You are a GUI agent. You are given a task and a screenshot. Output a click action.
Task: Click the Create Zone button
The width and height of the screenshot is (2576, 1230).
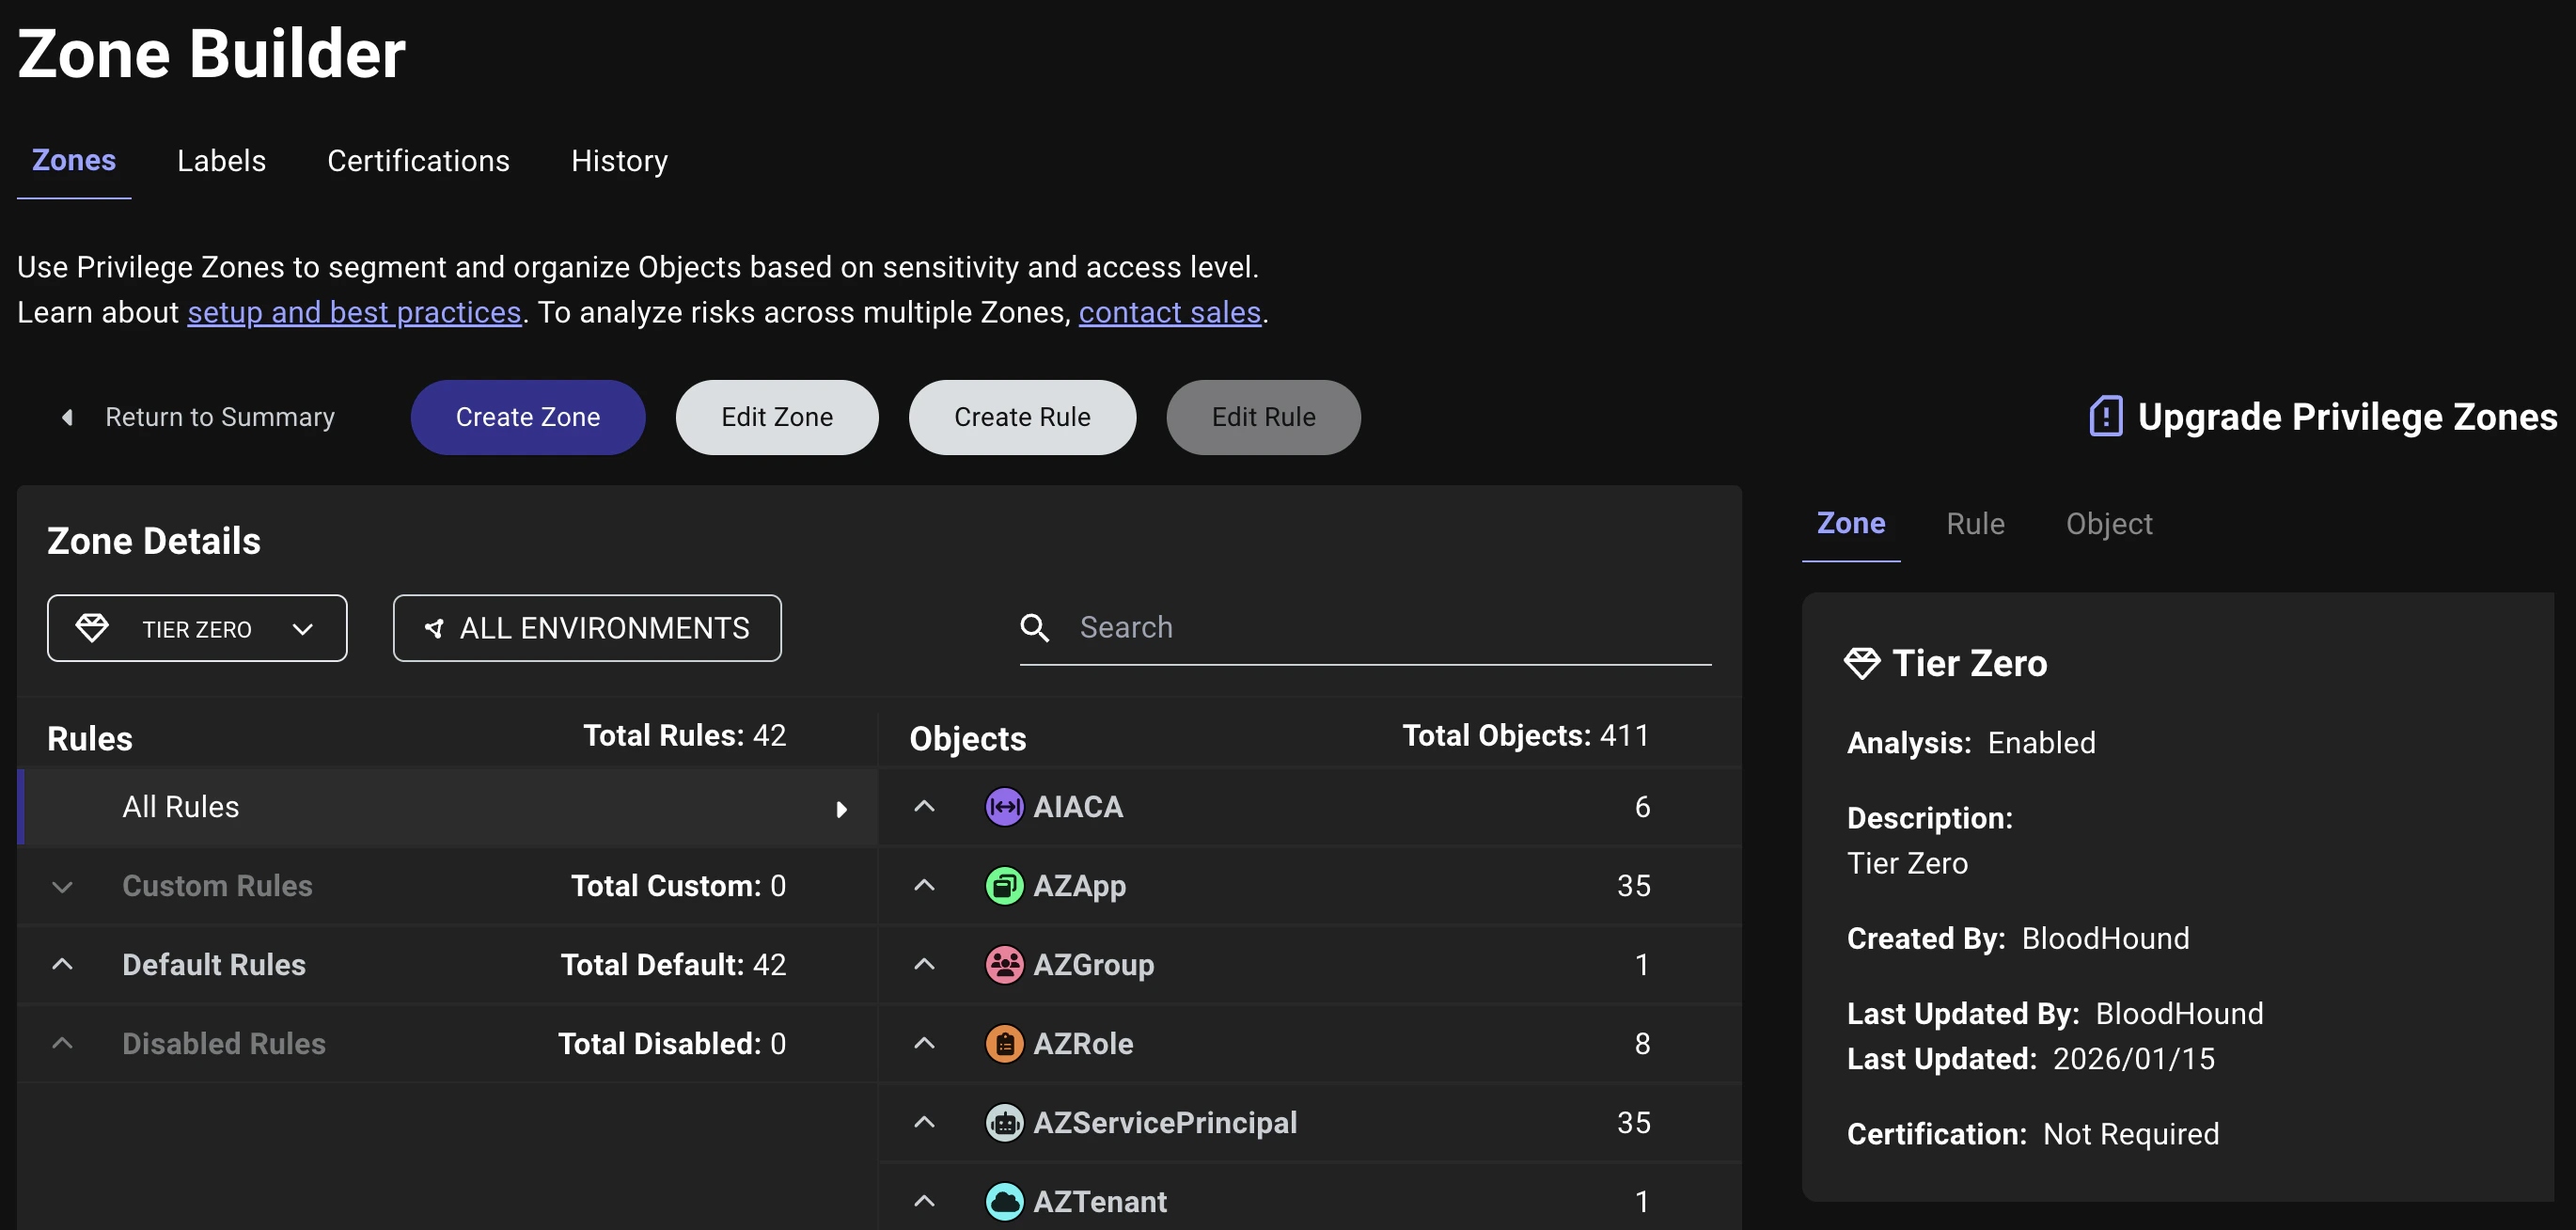point(527,417)
